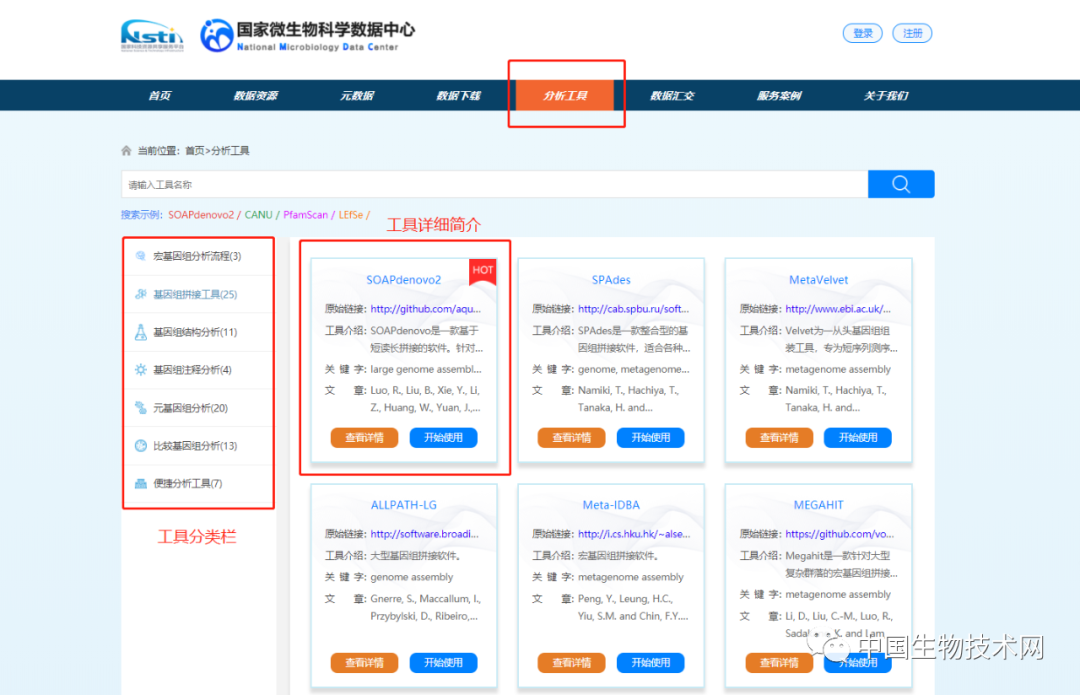
Task: Open 数据资源 navigation item
Action: pyautogui.click(x=256, y=96)
